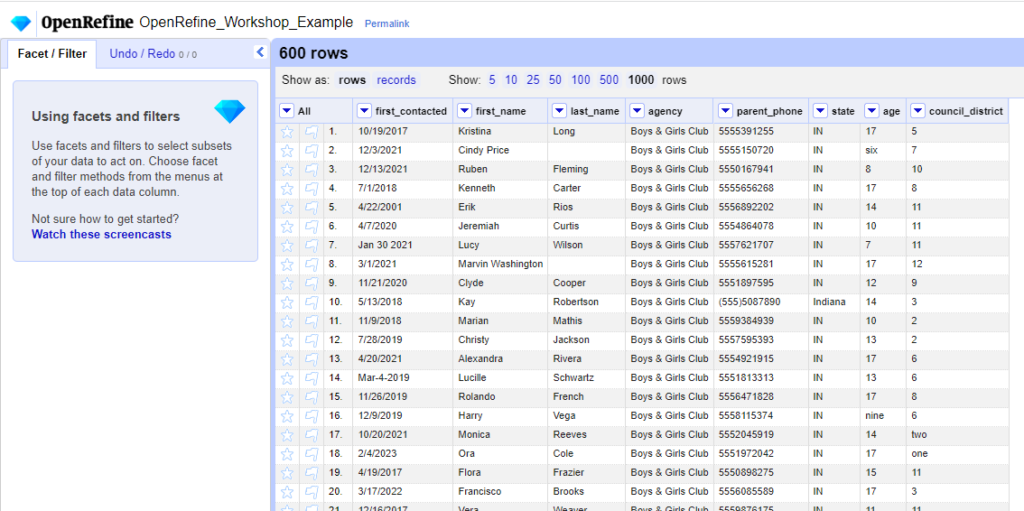Viewport: 1024px width, 511px height.
Task: Open the Watch these screencasts link
Action: 101,235
